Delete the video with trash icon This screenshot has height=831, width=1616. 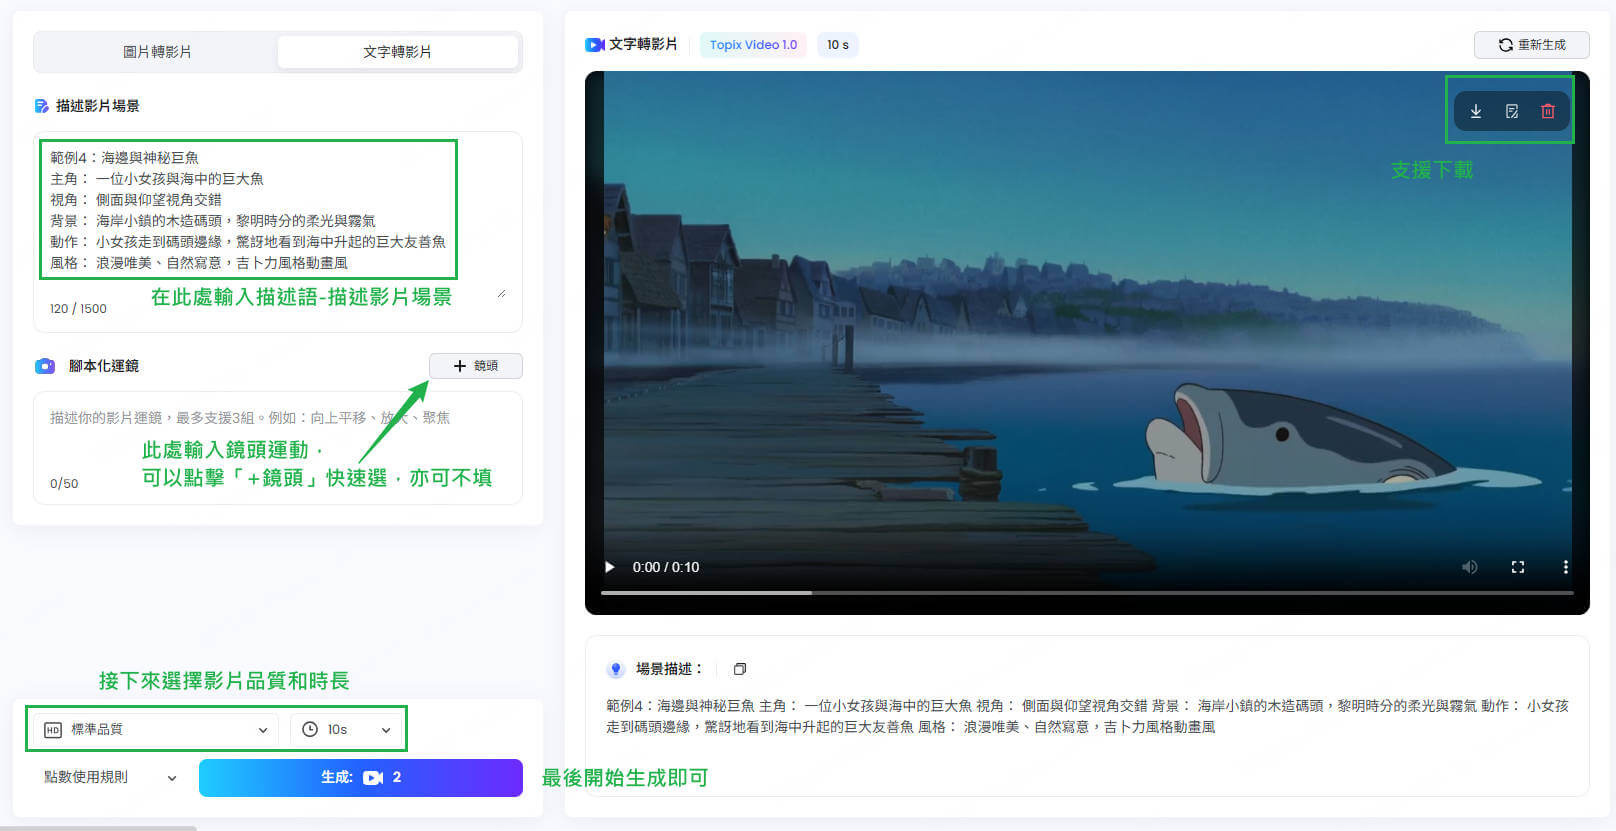1548,112
